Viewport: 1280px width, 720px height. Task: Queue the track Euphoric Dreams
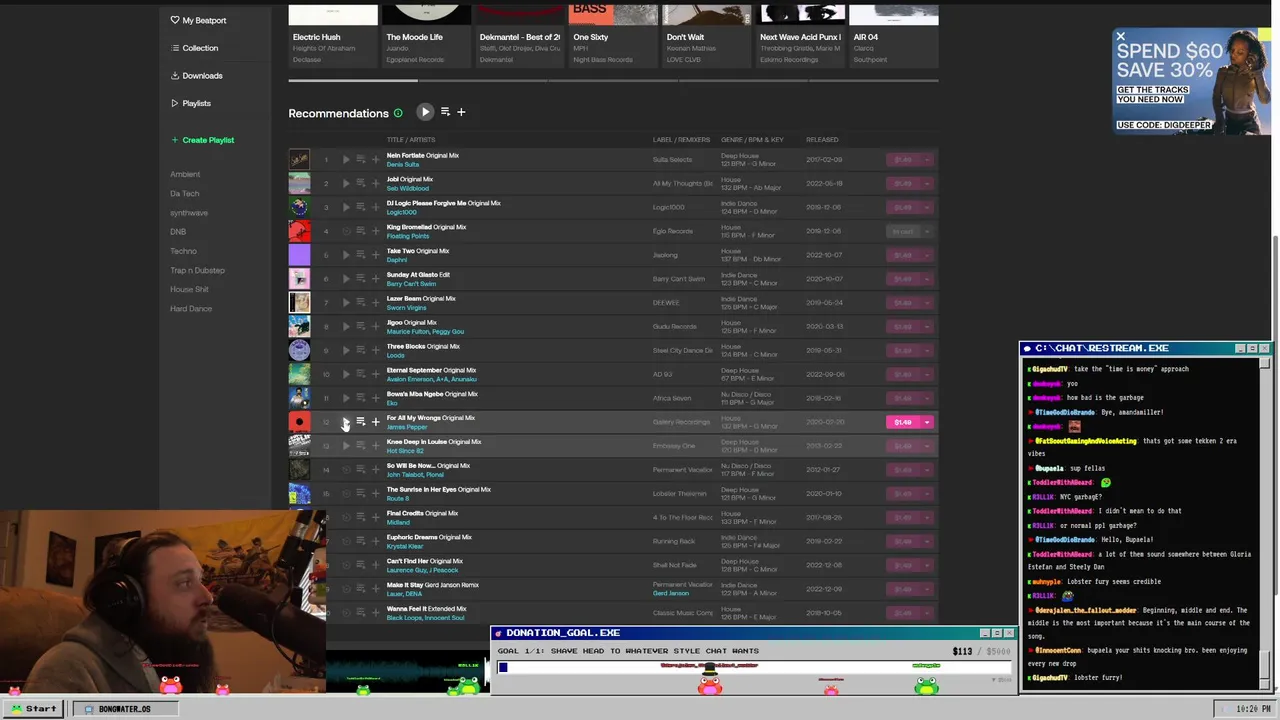(x=361, y=541)
